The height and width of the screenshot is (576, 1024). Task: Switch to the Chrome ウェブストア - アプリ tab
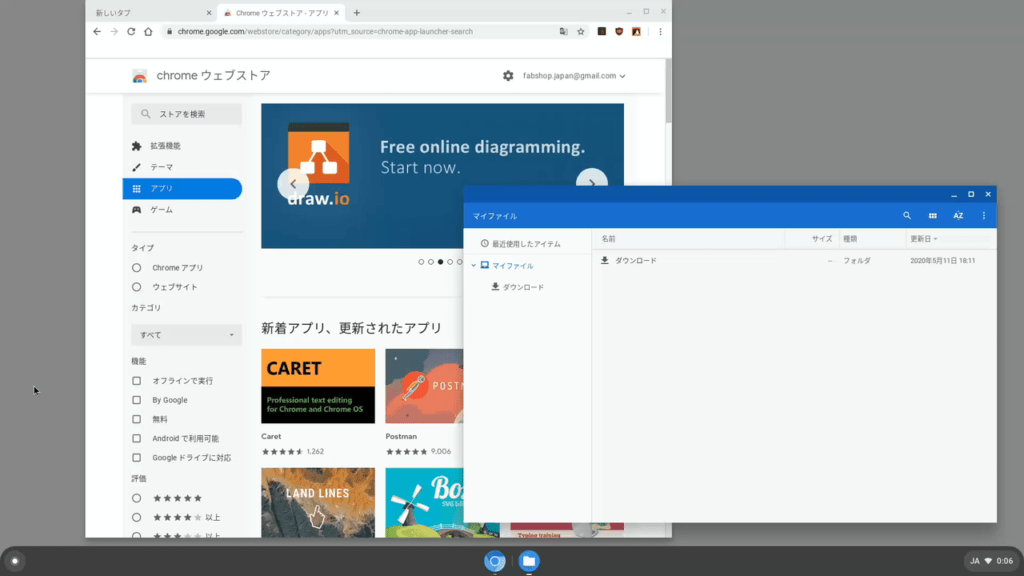point(281,13)
